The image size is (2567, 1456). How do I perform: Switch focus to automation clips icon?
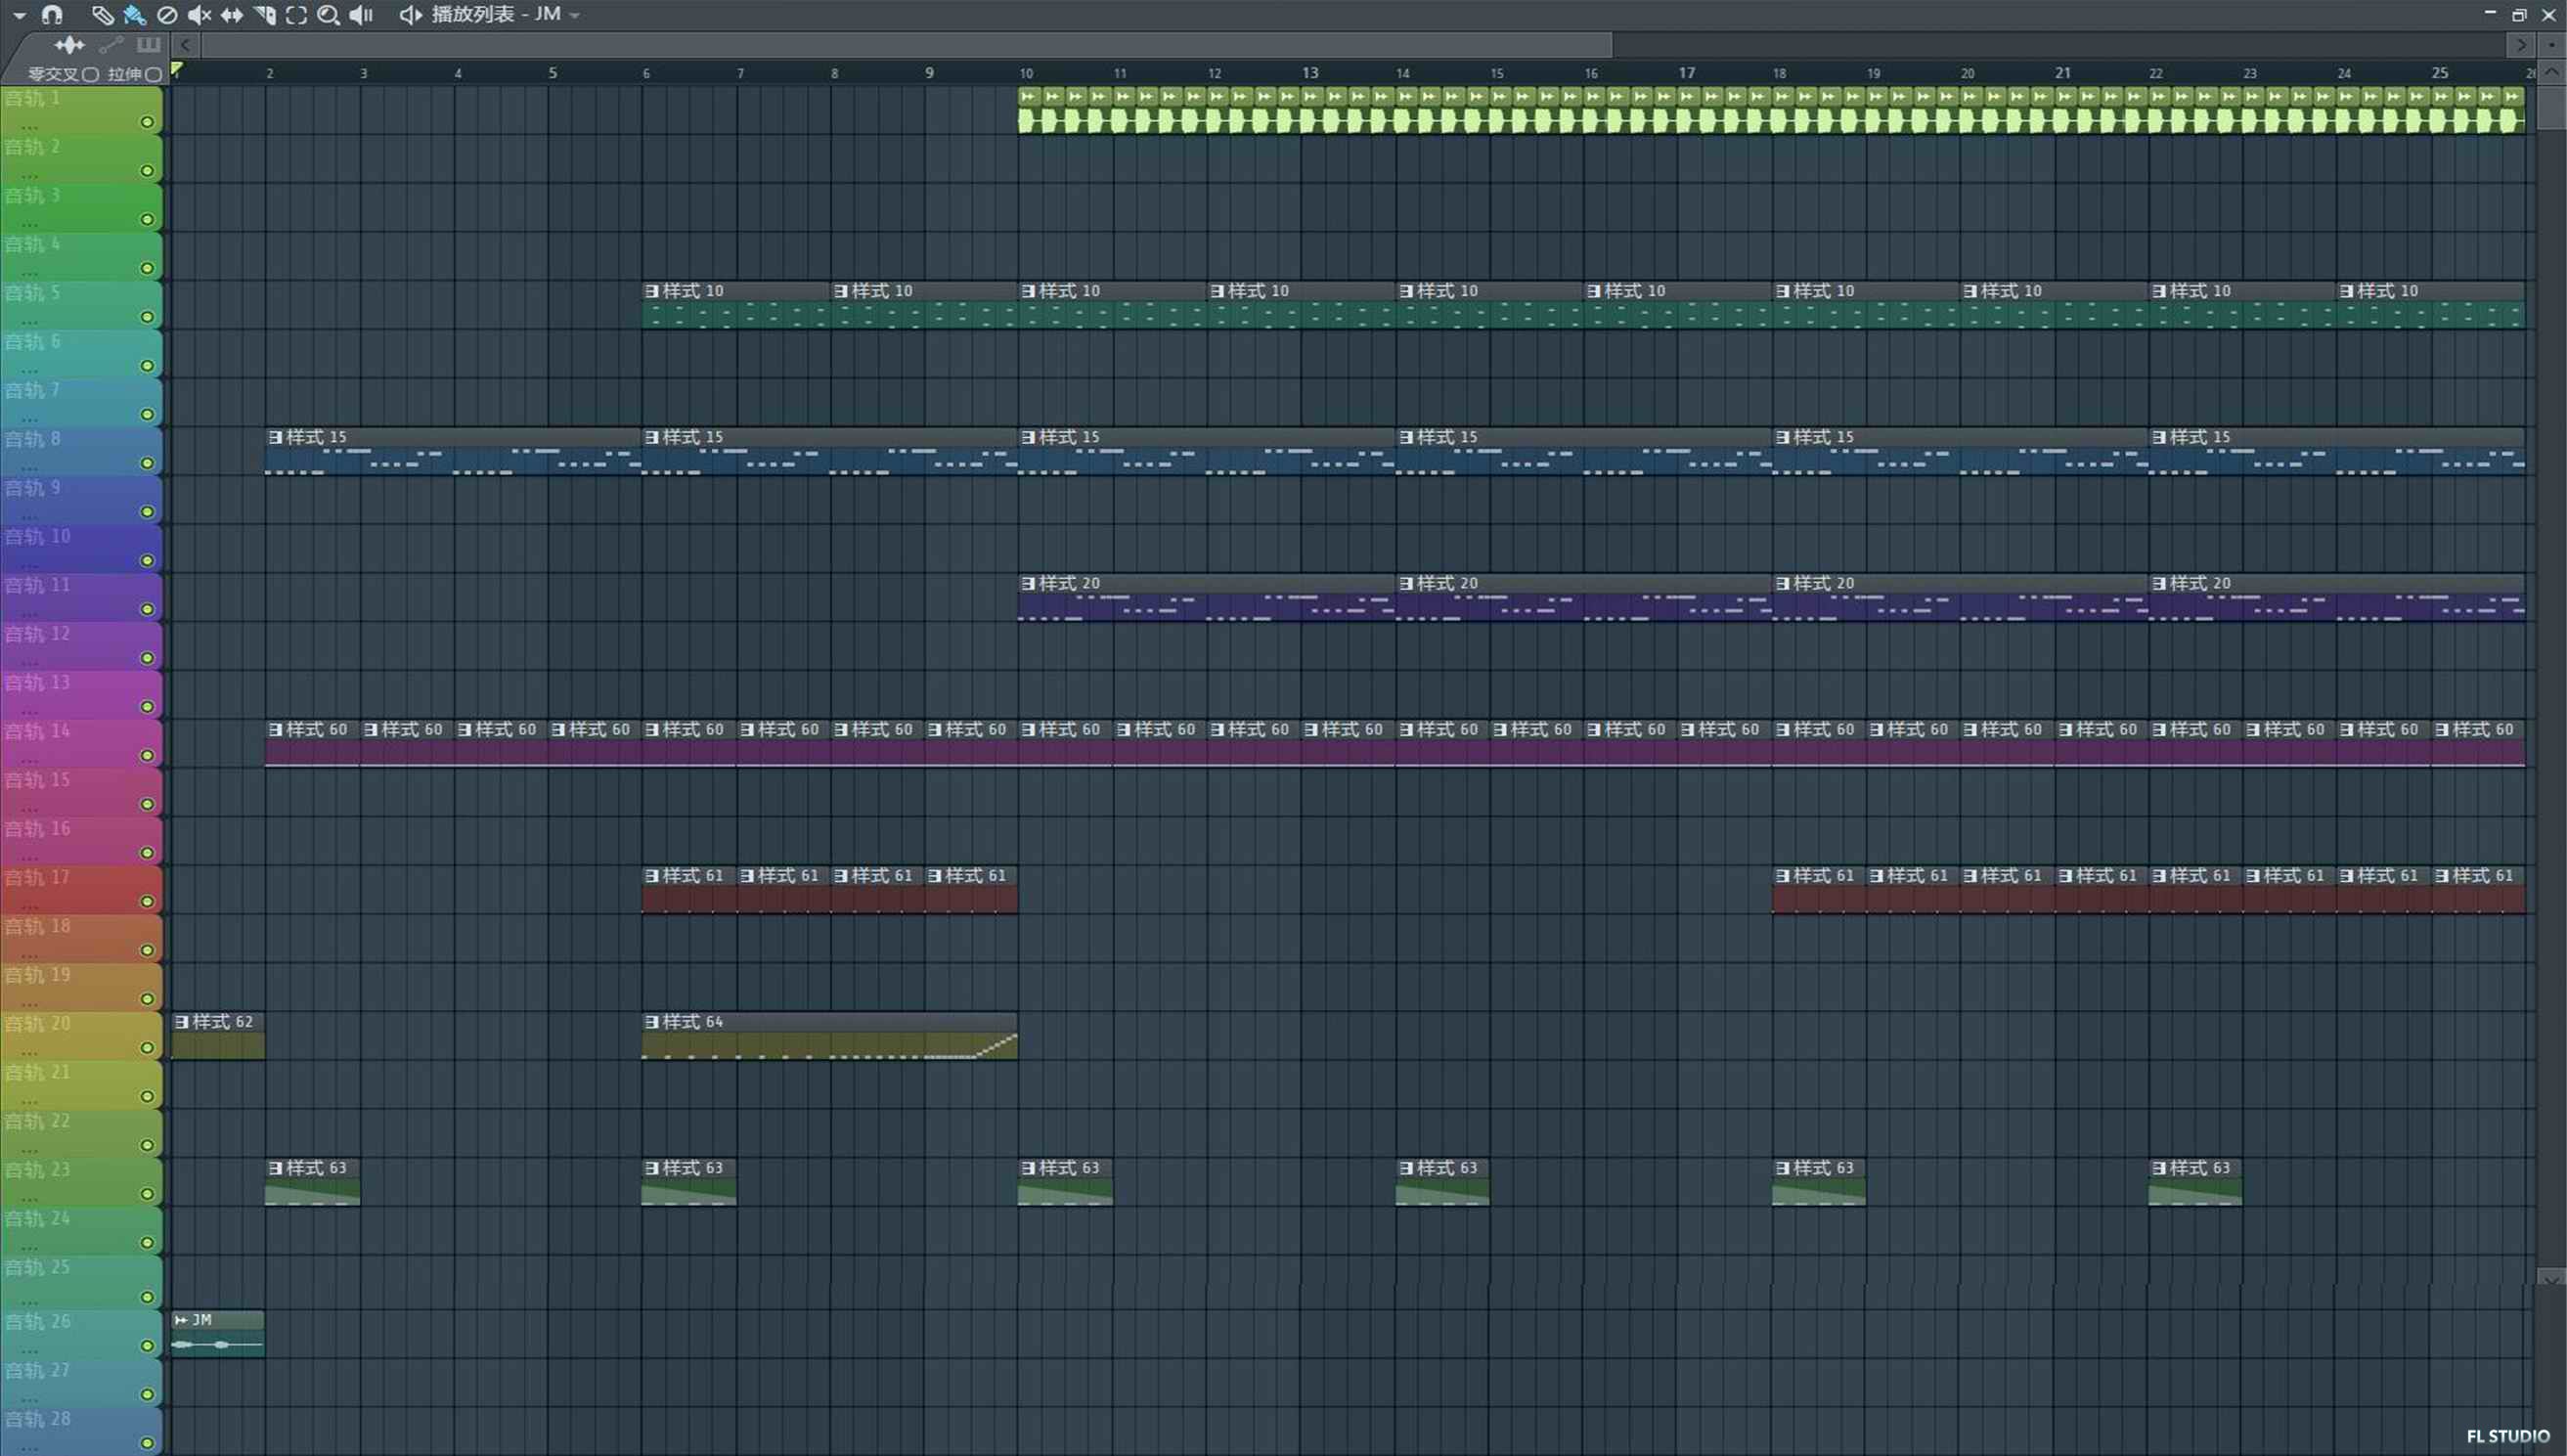pyautogui.click(x=111, y=44)
